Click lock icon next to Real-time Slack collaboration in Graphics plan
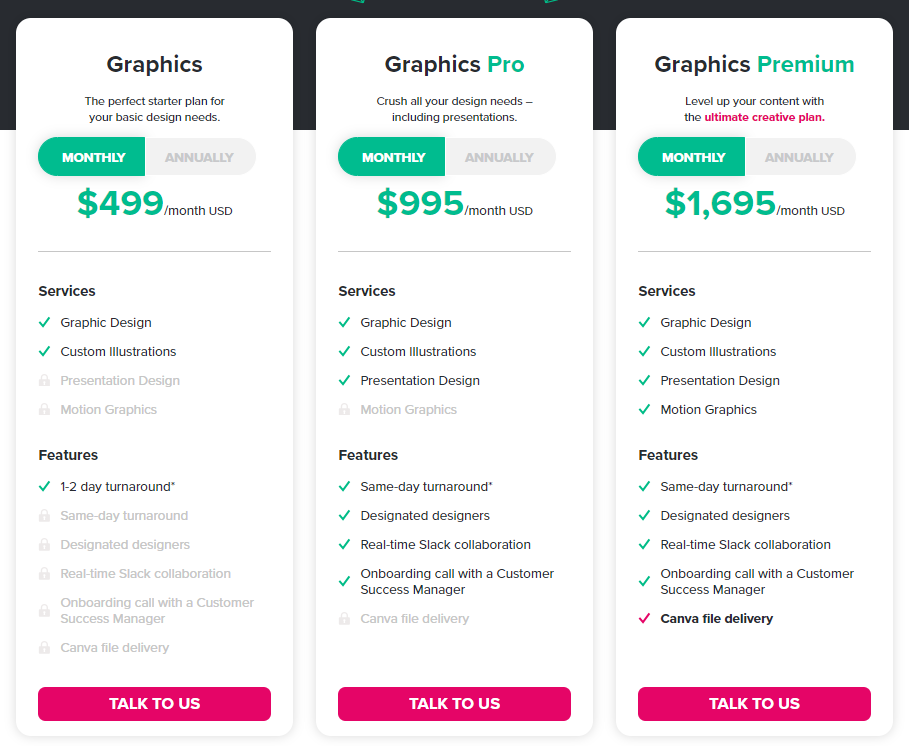 click(44, 573)
